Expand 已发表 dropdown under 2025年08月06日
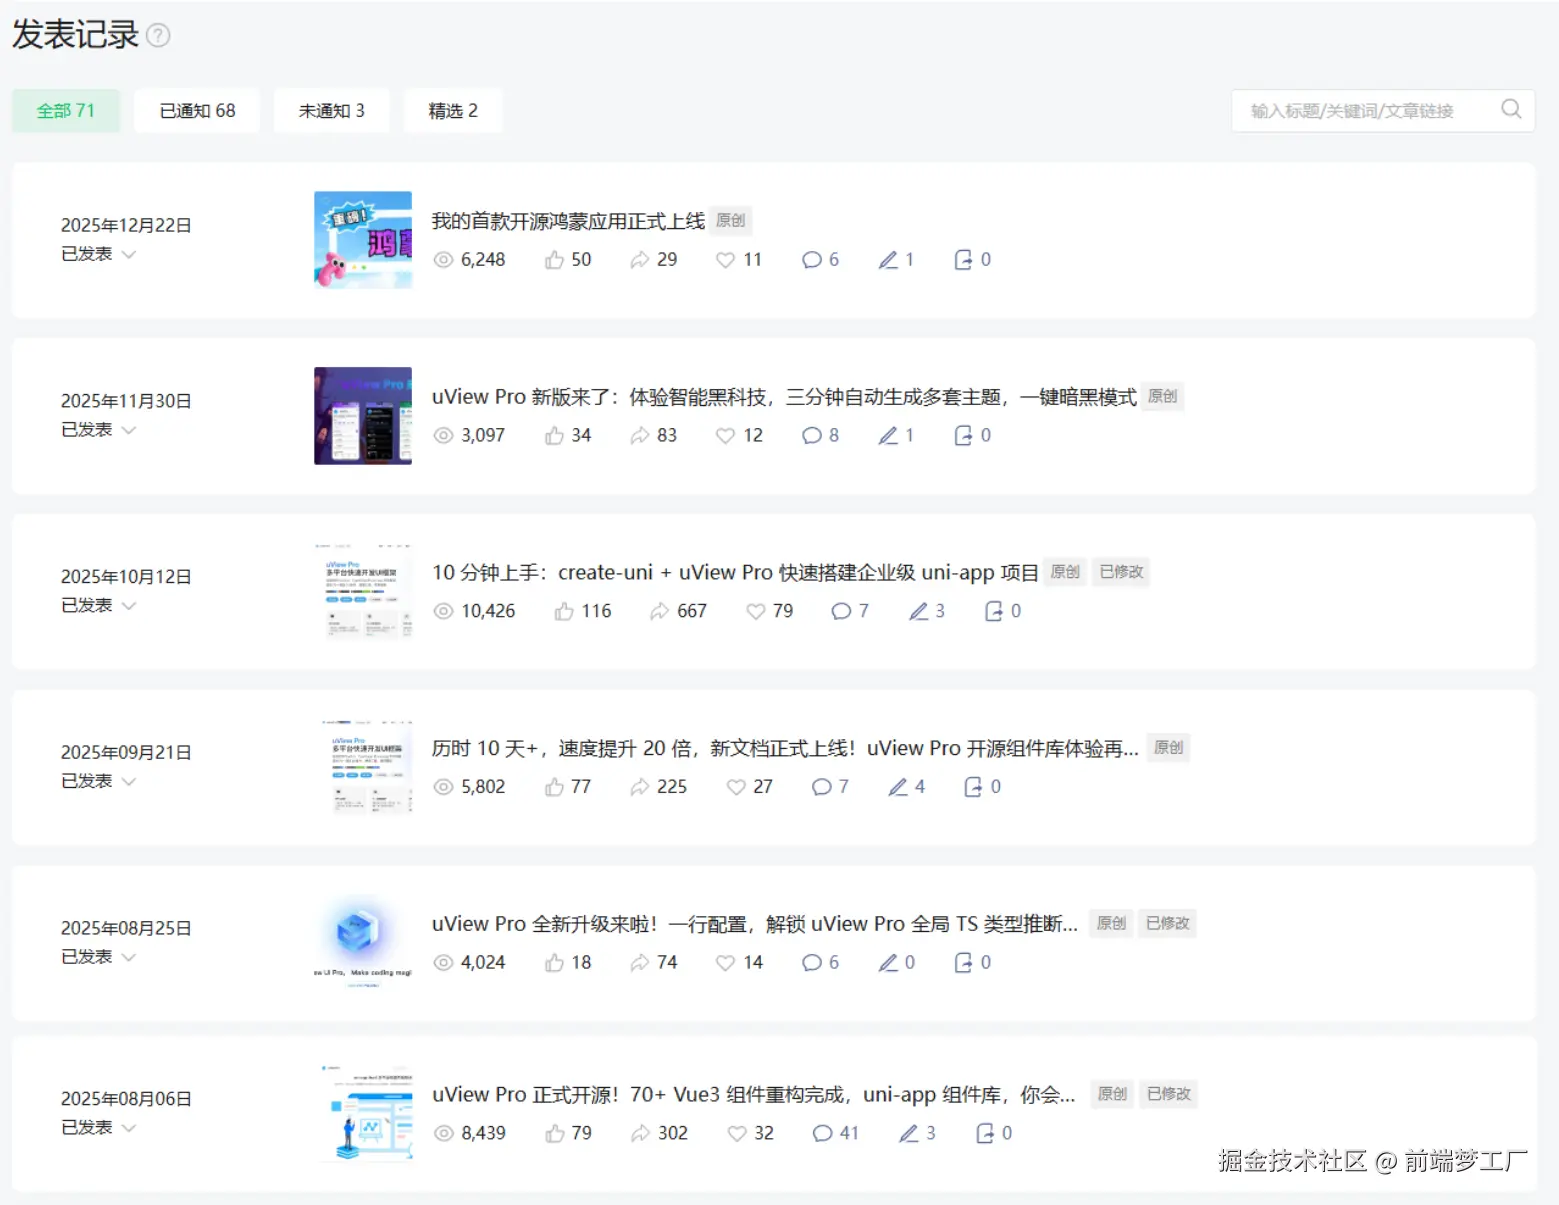Screen dimensions: 1559x1205 (x=98, y=1128)
